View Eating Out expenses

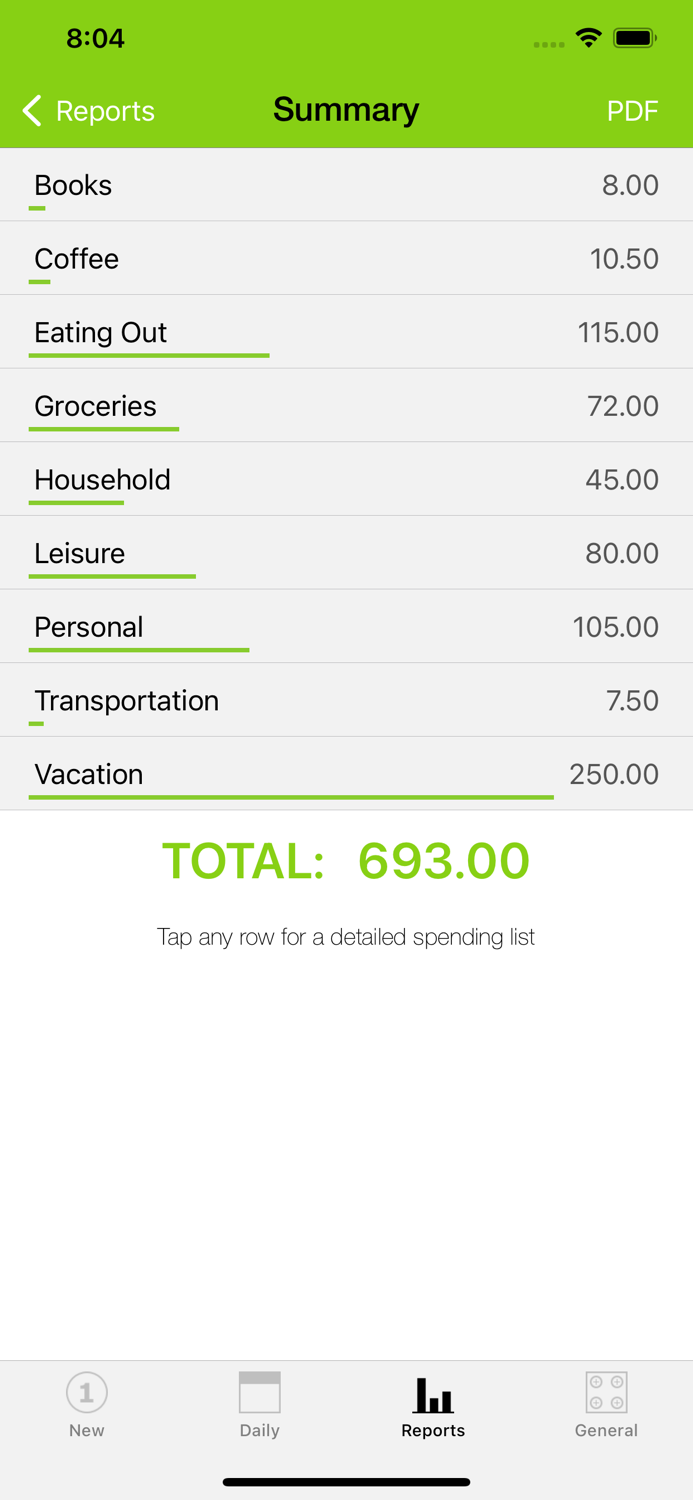346,331
